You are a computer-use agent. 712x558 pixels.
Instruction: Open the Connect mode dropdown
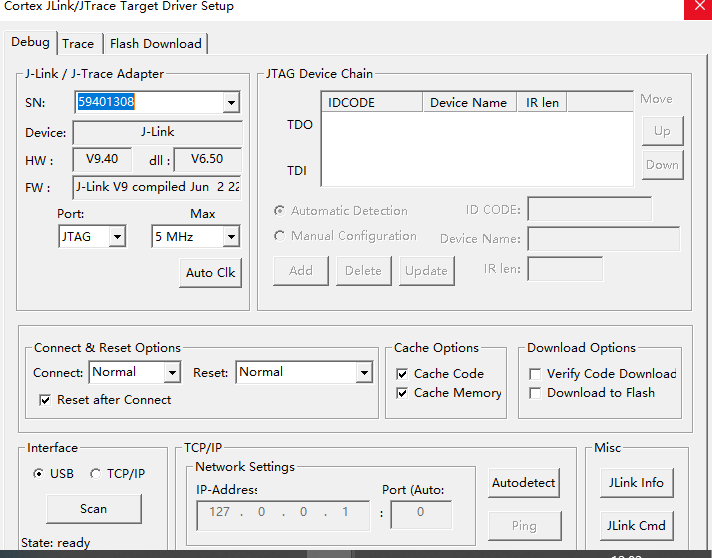coord(172,373)
